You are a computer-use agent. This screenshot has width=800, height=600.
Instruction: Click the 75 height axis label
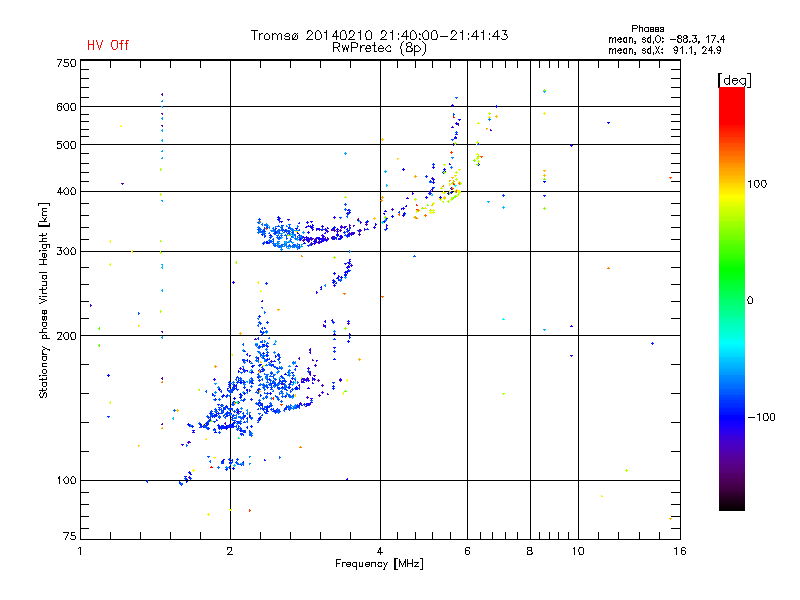(70, 536)
